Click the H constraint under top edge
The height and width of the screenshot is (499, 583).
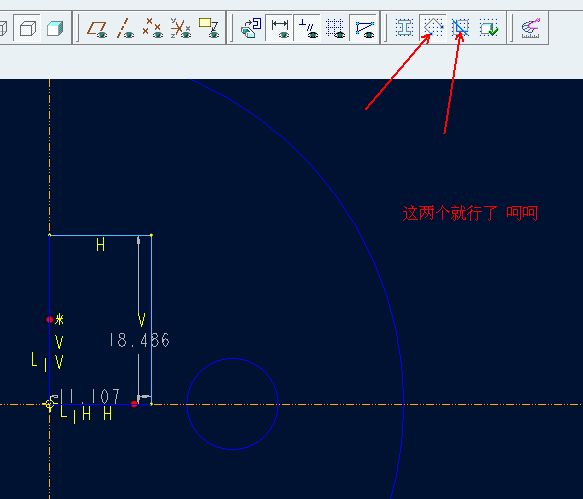[x=100, y=245]
